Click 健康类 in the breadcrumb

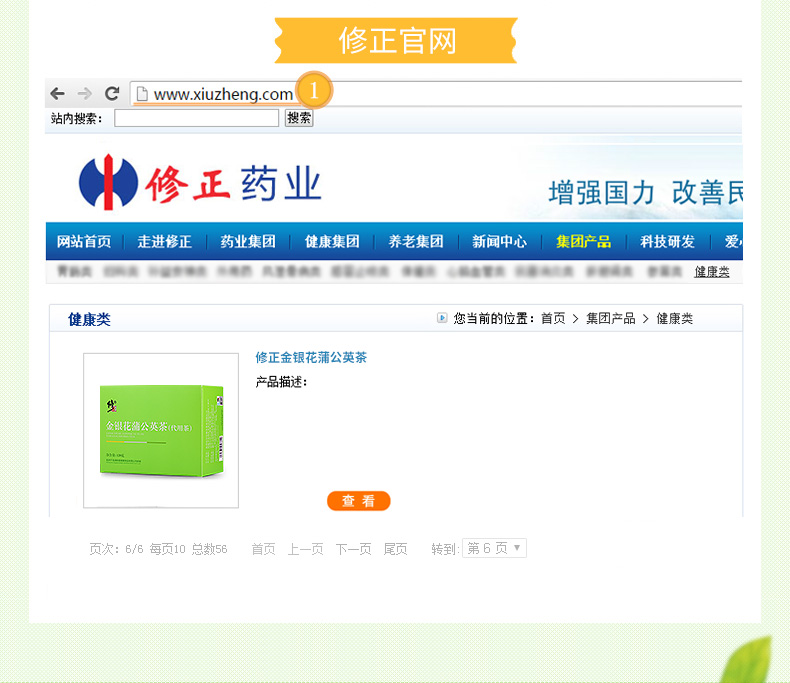[x=674, y=318]
